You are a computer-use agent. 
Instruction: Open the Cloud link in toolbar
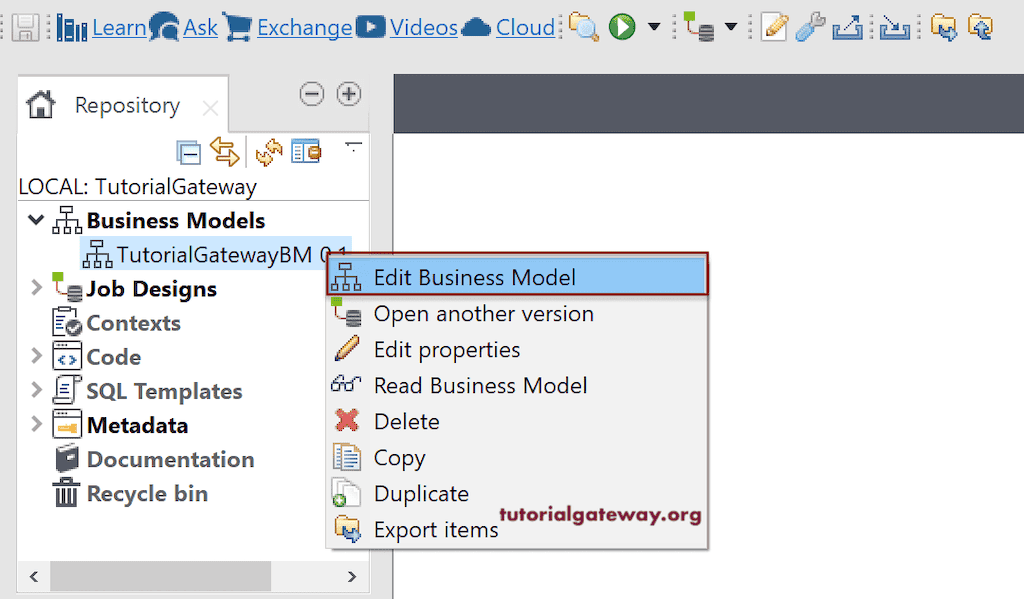point(525,27)
